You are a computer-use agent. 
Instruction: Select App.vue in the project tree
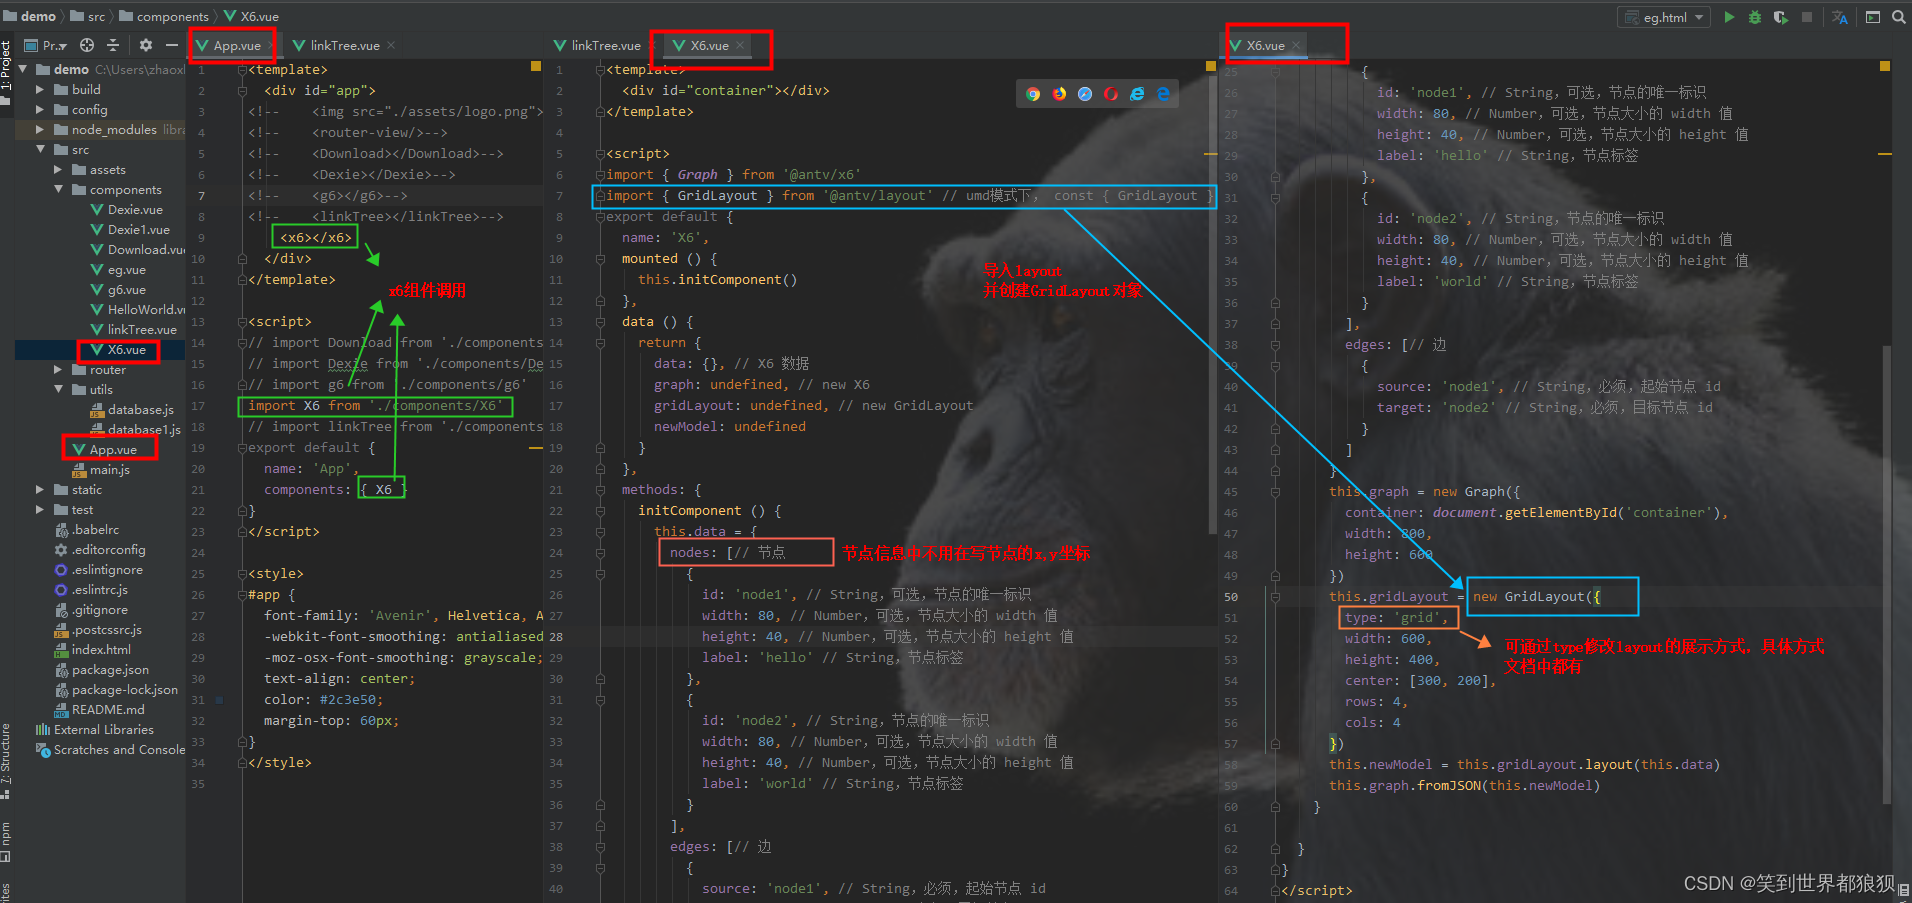113,449
